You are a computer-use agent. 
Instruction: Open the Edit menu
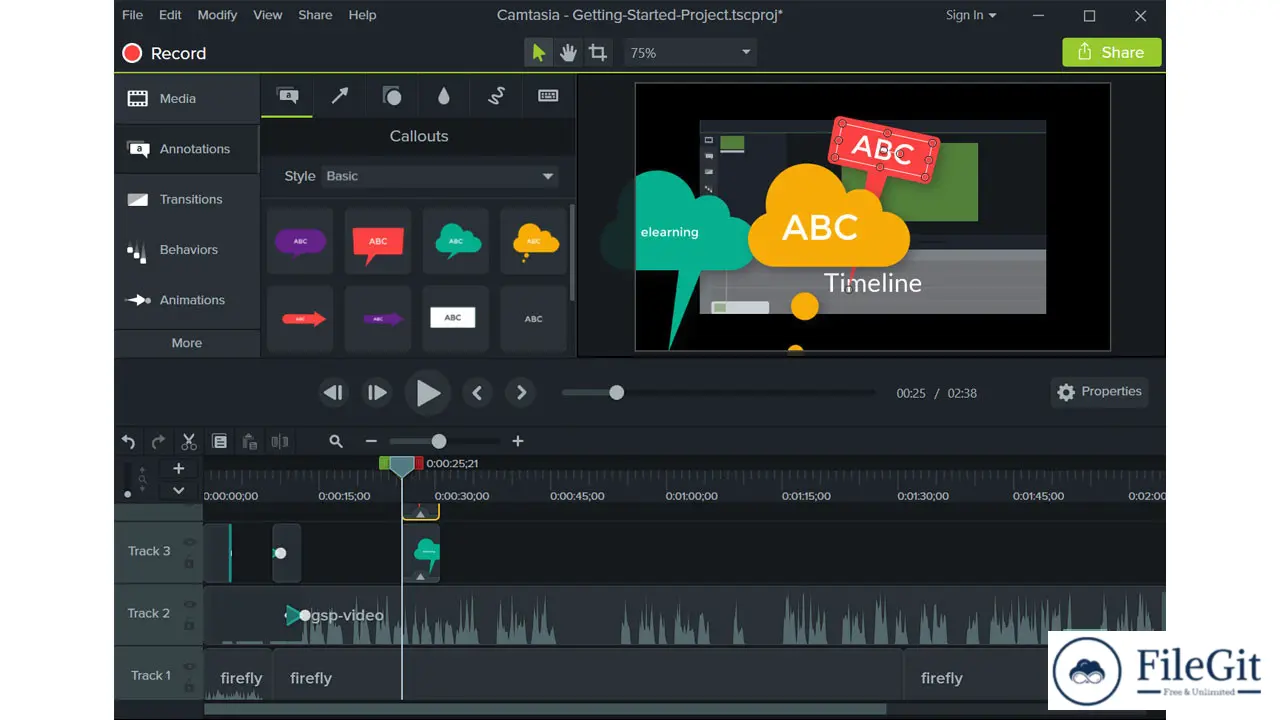170,15
